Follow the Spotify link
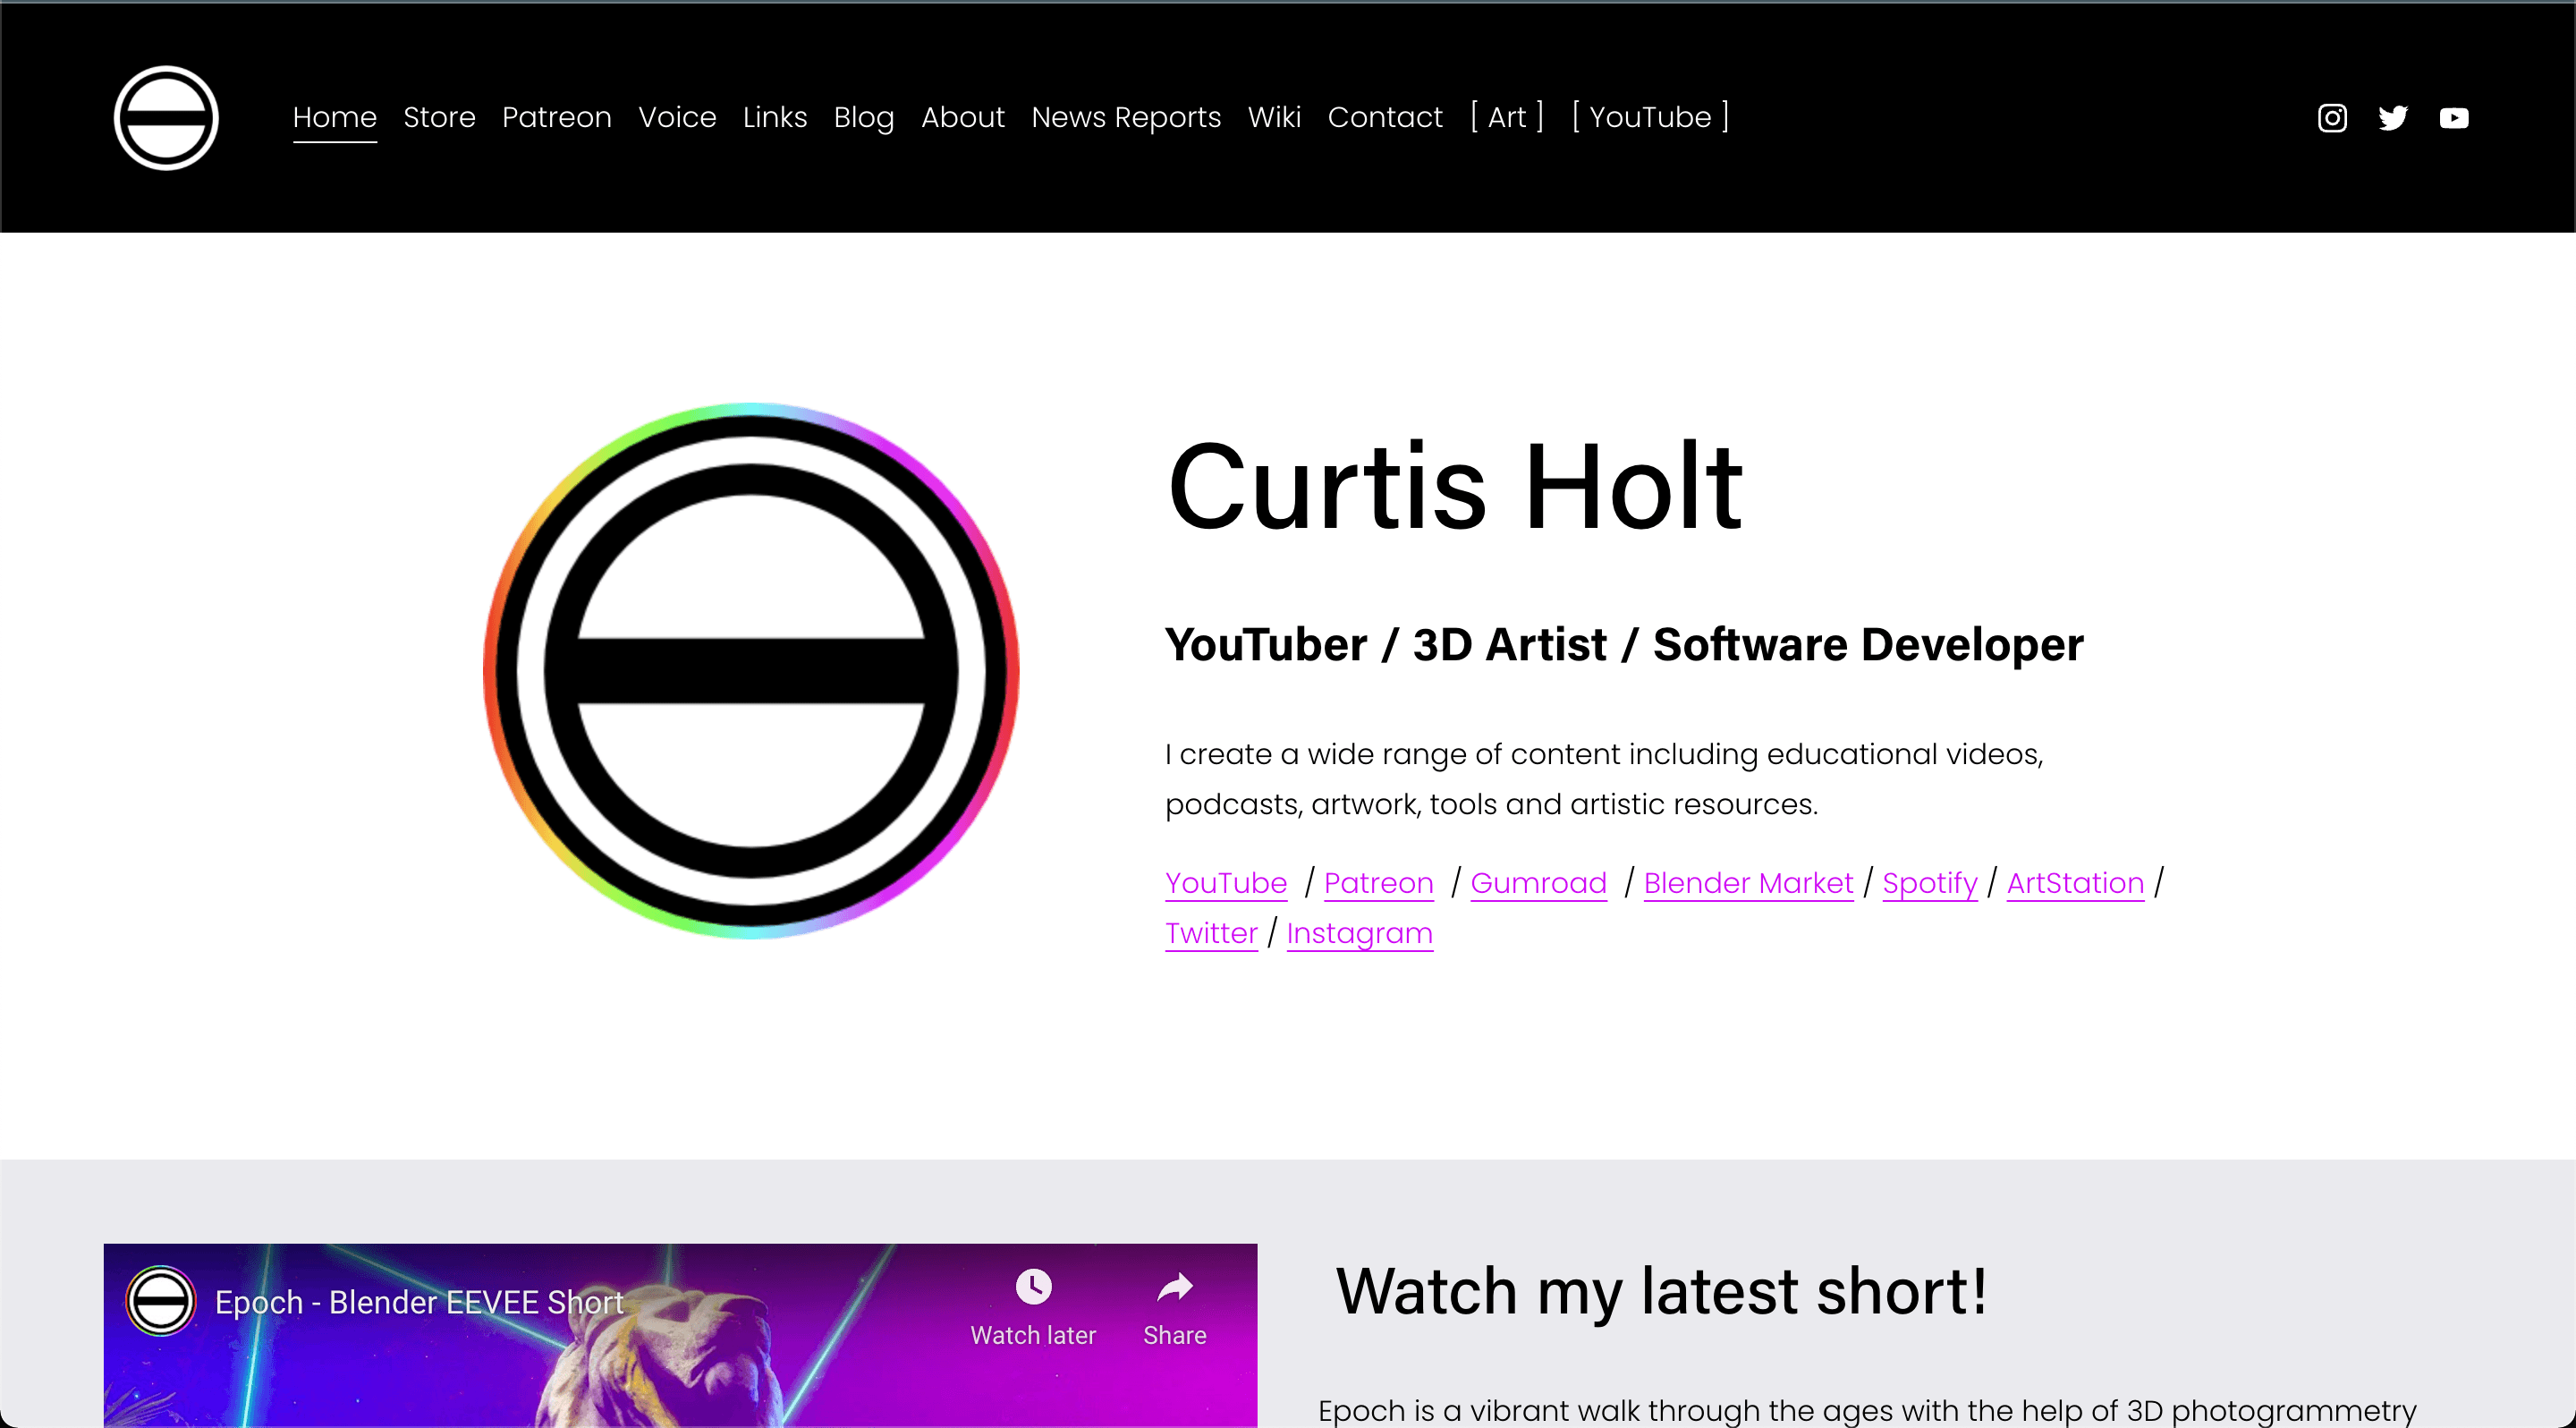2576x1428 pixels. point(1930,883)
